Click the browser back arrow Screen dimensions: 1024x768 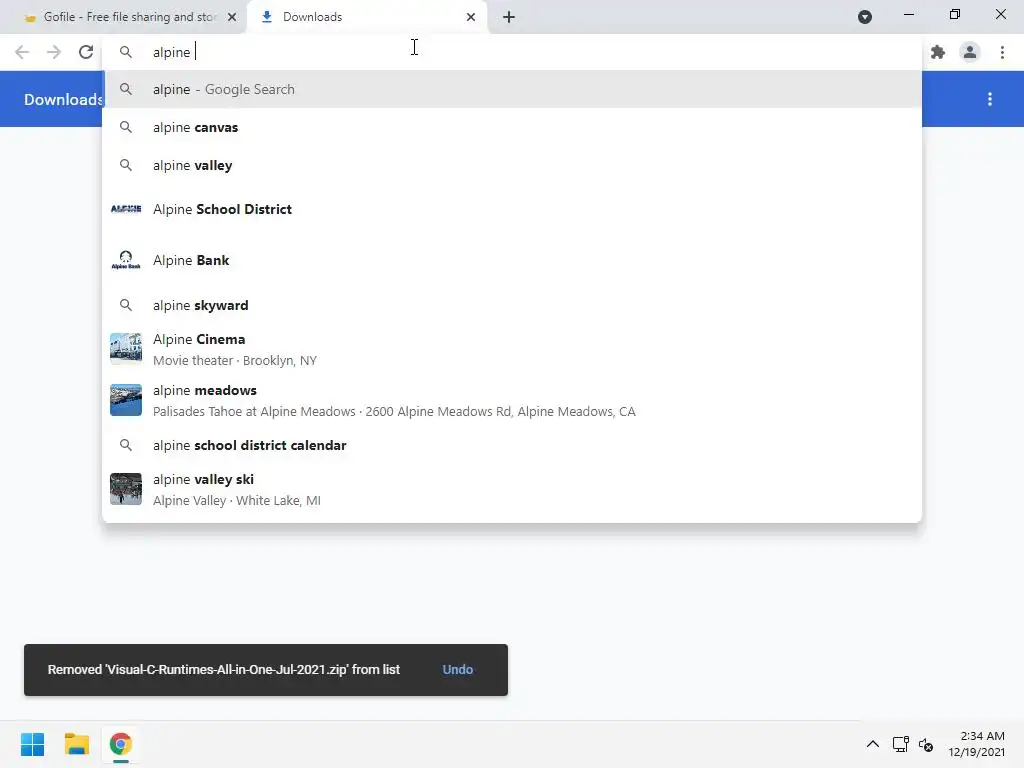[x=22, y=52]
